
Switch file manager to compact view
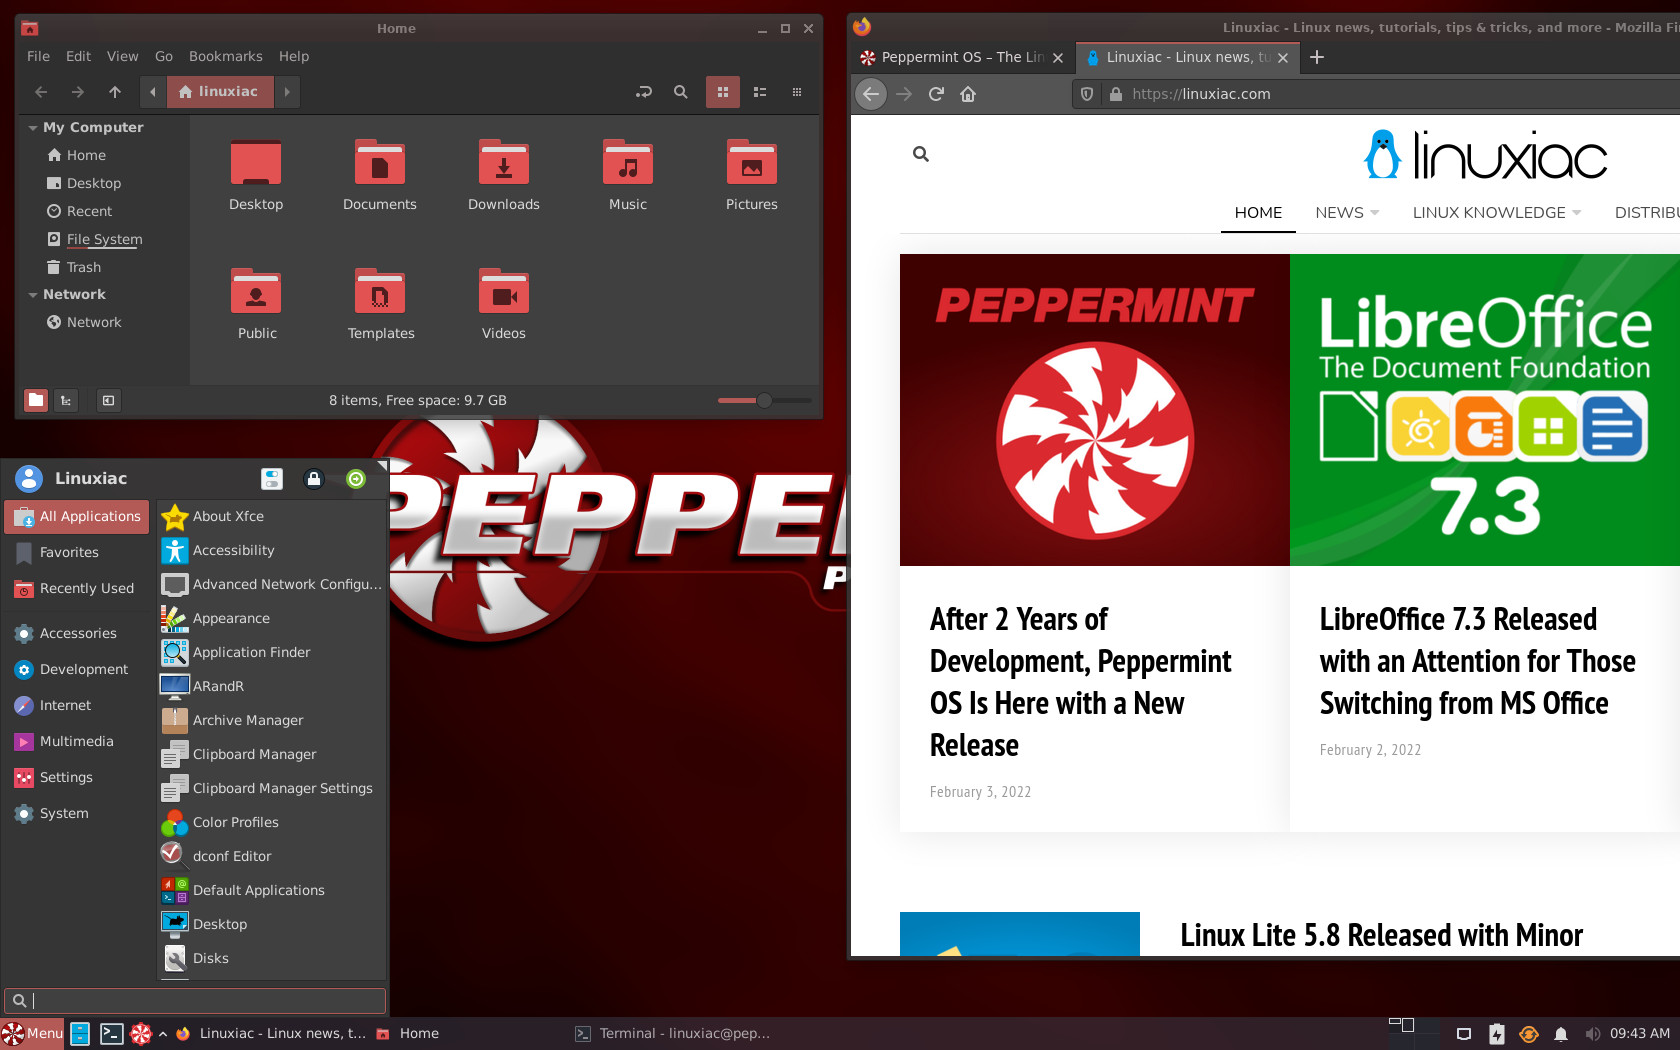pyautogui.click(x=797, y=92)
